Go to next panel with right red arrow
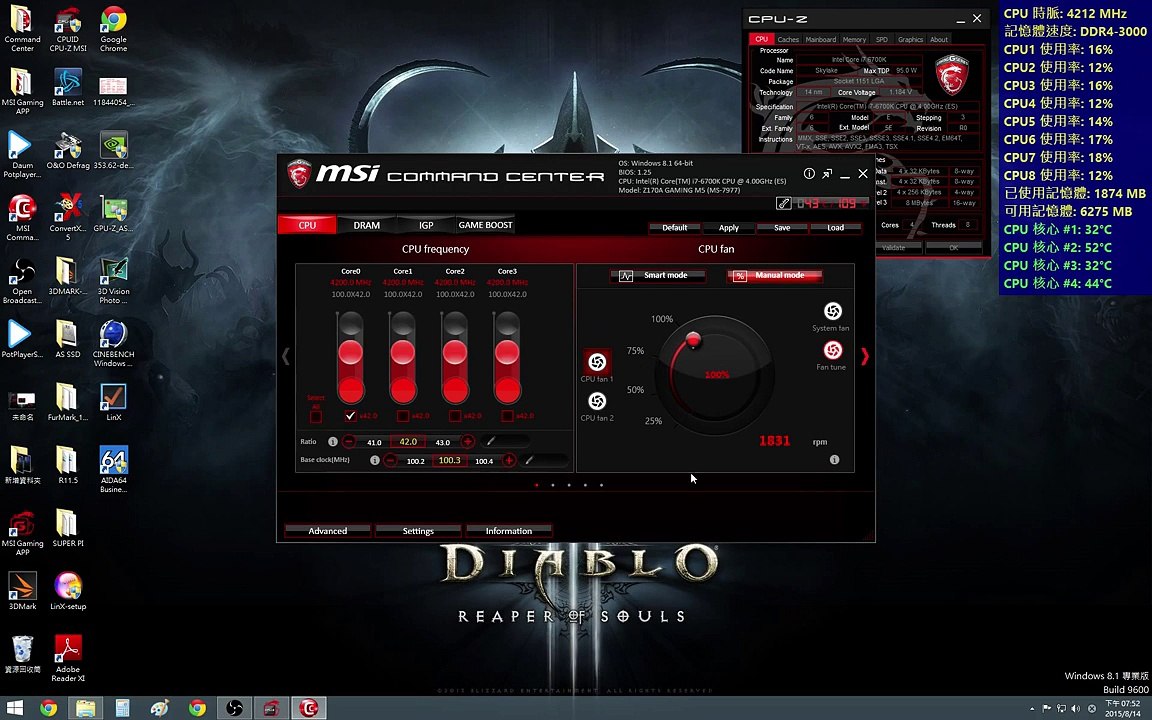Viewport: 1152px width, 720px height. click(x=865, y=356)
